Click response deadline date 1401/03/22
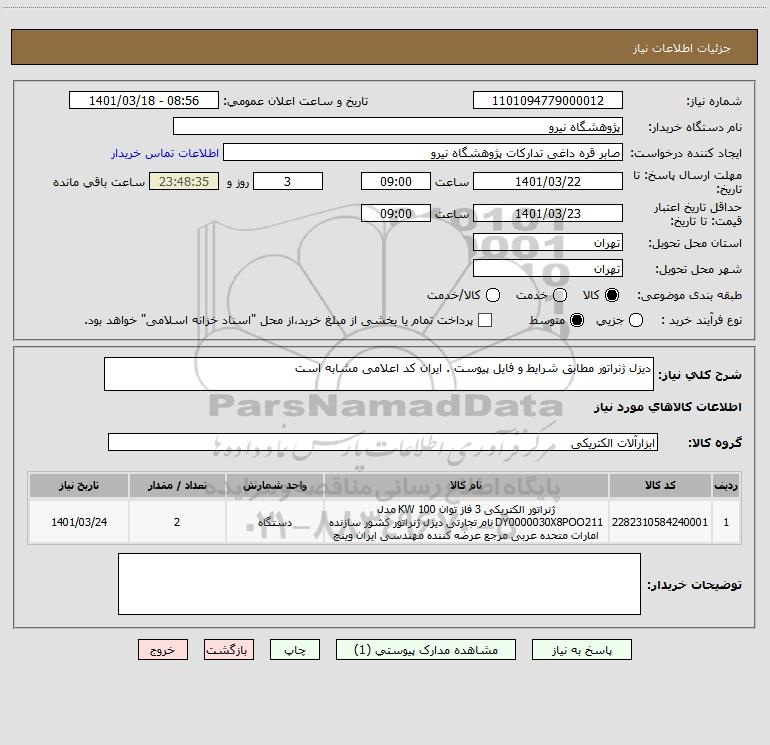 [x=548, y=181]
